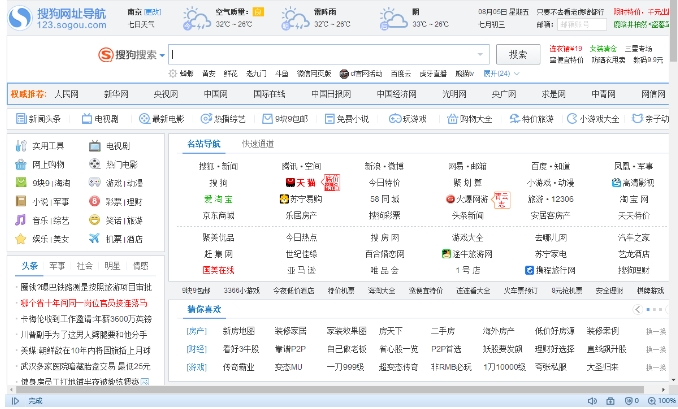Screen dimensions: 678x409
Task: Click the 七日天气 weather link
Action: 141,24
